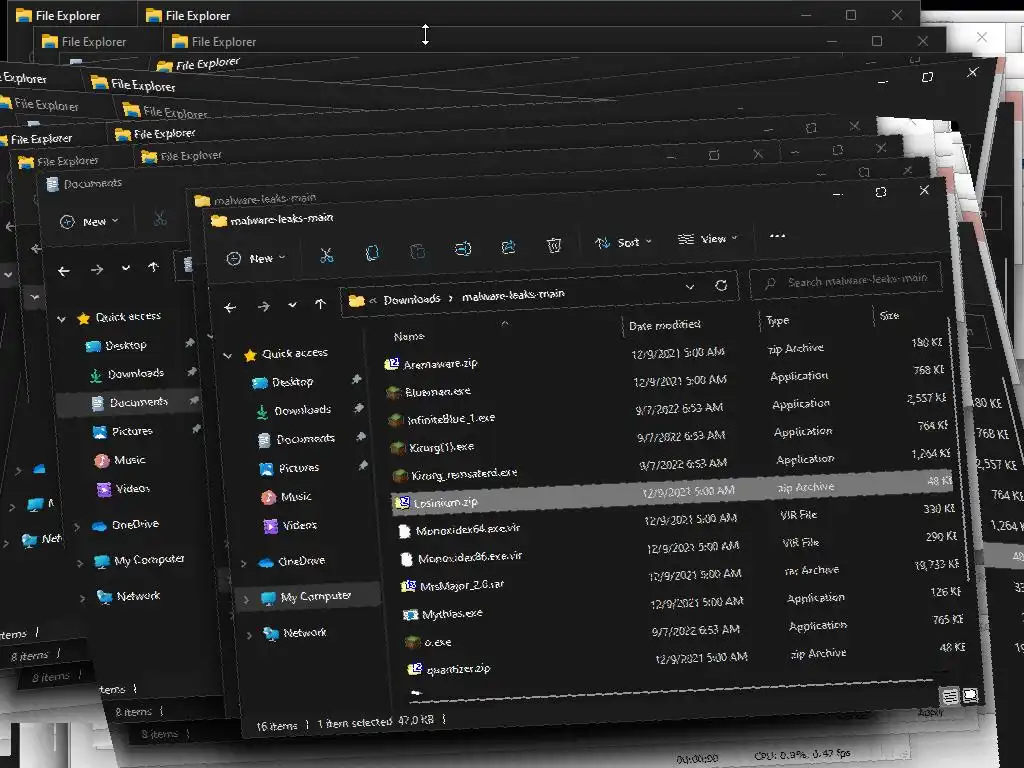
Task: Click the forward arrow in the Documents window
Action: [97, 269]
